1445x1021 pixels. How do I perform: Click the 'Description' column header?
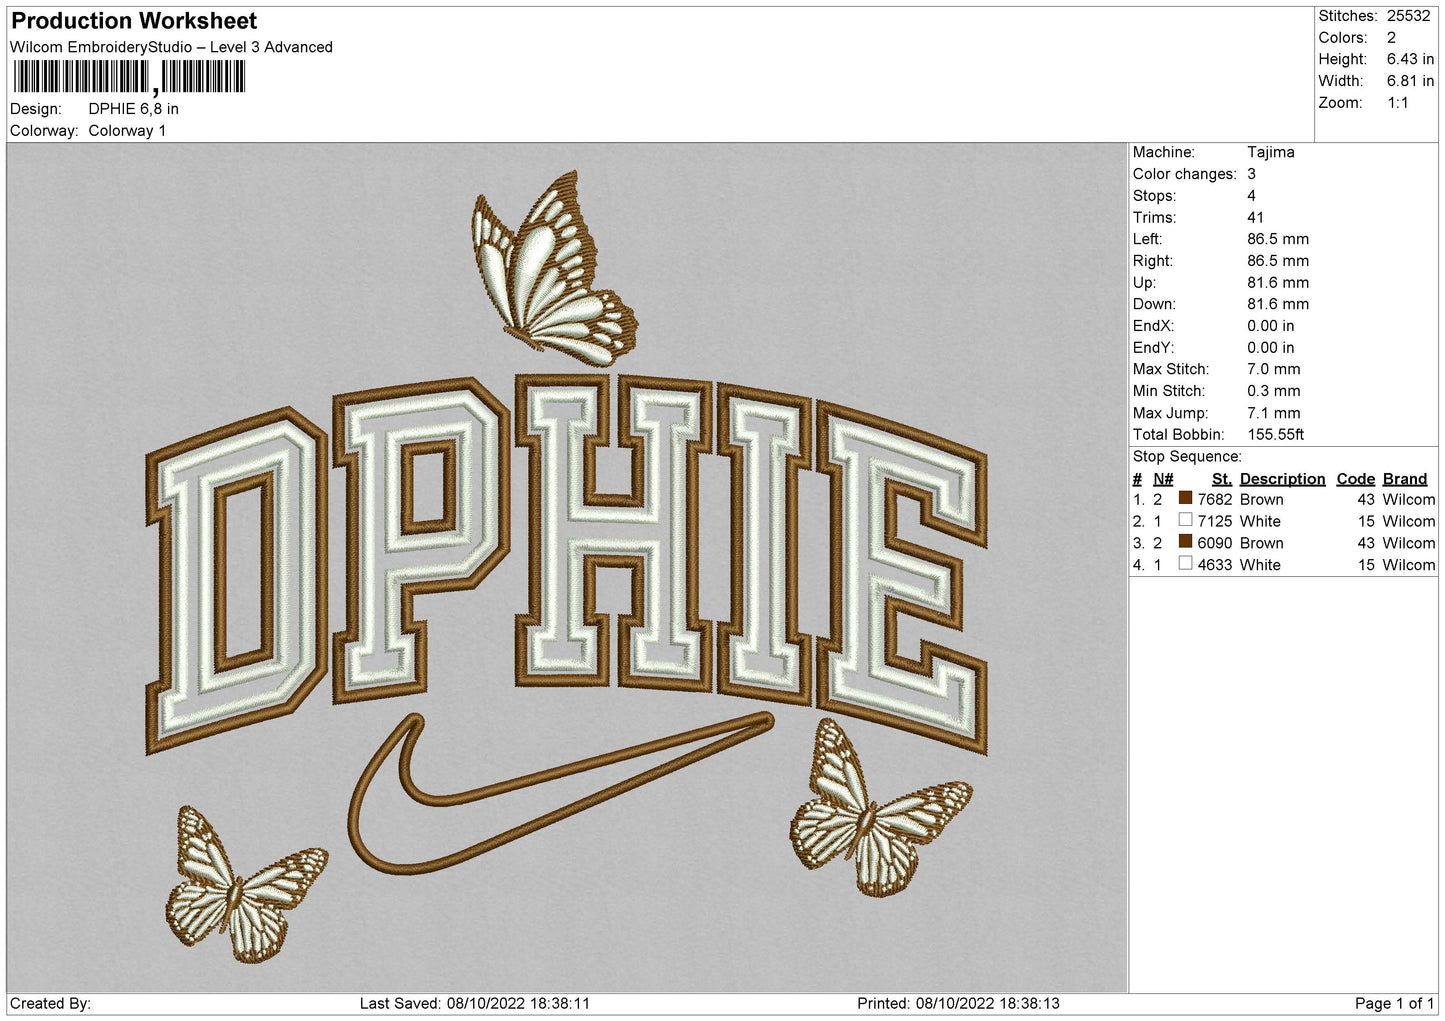[1282, 479]
